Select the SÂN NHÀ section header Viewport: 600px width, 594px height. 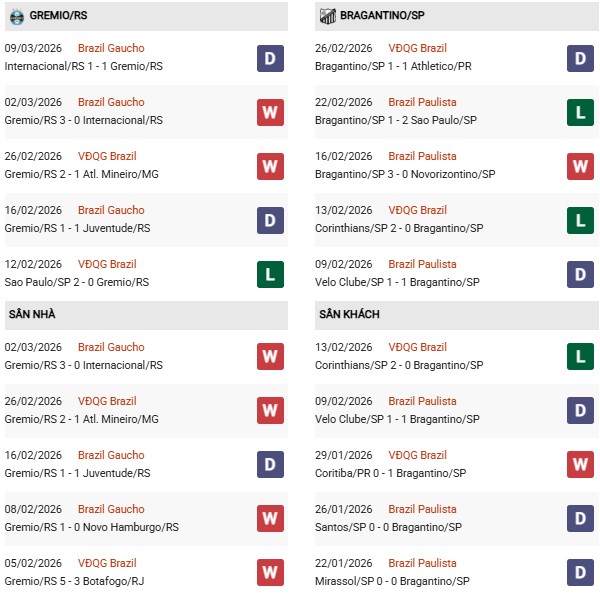tap(31, 315)
